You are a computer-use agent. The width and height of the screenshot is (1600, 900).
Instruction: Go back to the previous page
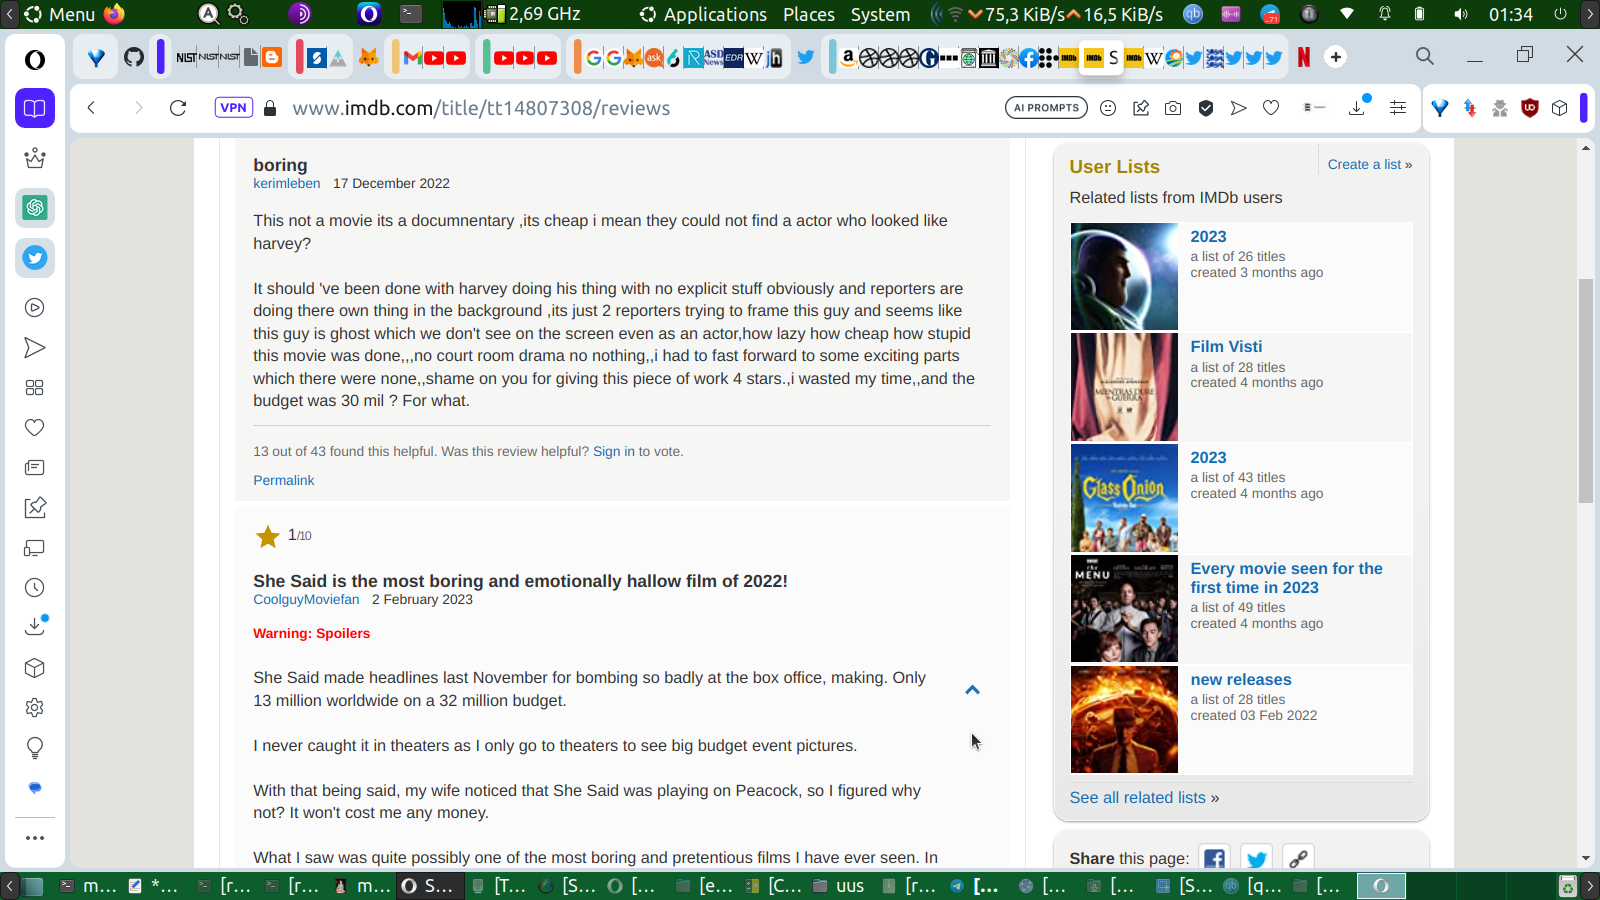pyautogui.click(x=91, y=108)
